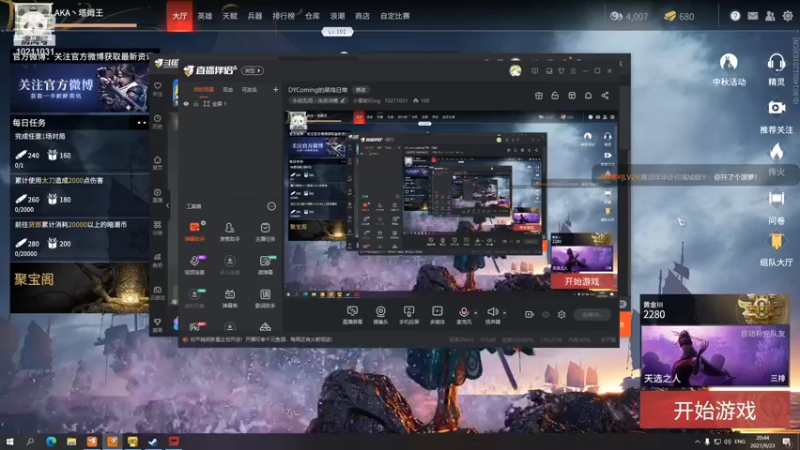Image resolution: width=800 pixels, height=450 pixels.
Task: Click the start-streaming button beside the gear icon
Action: pyautogui.click(x=592, y=314)
